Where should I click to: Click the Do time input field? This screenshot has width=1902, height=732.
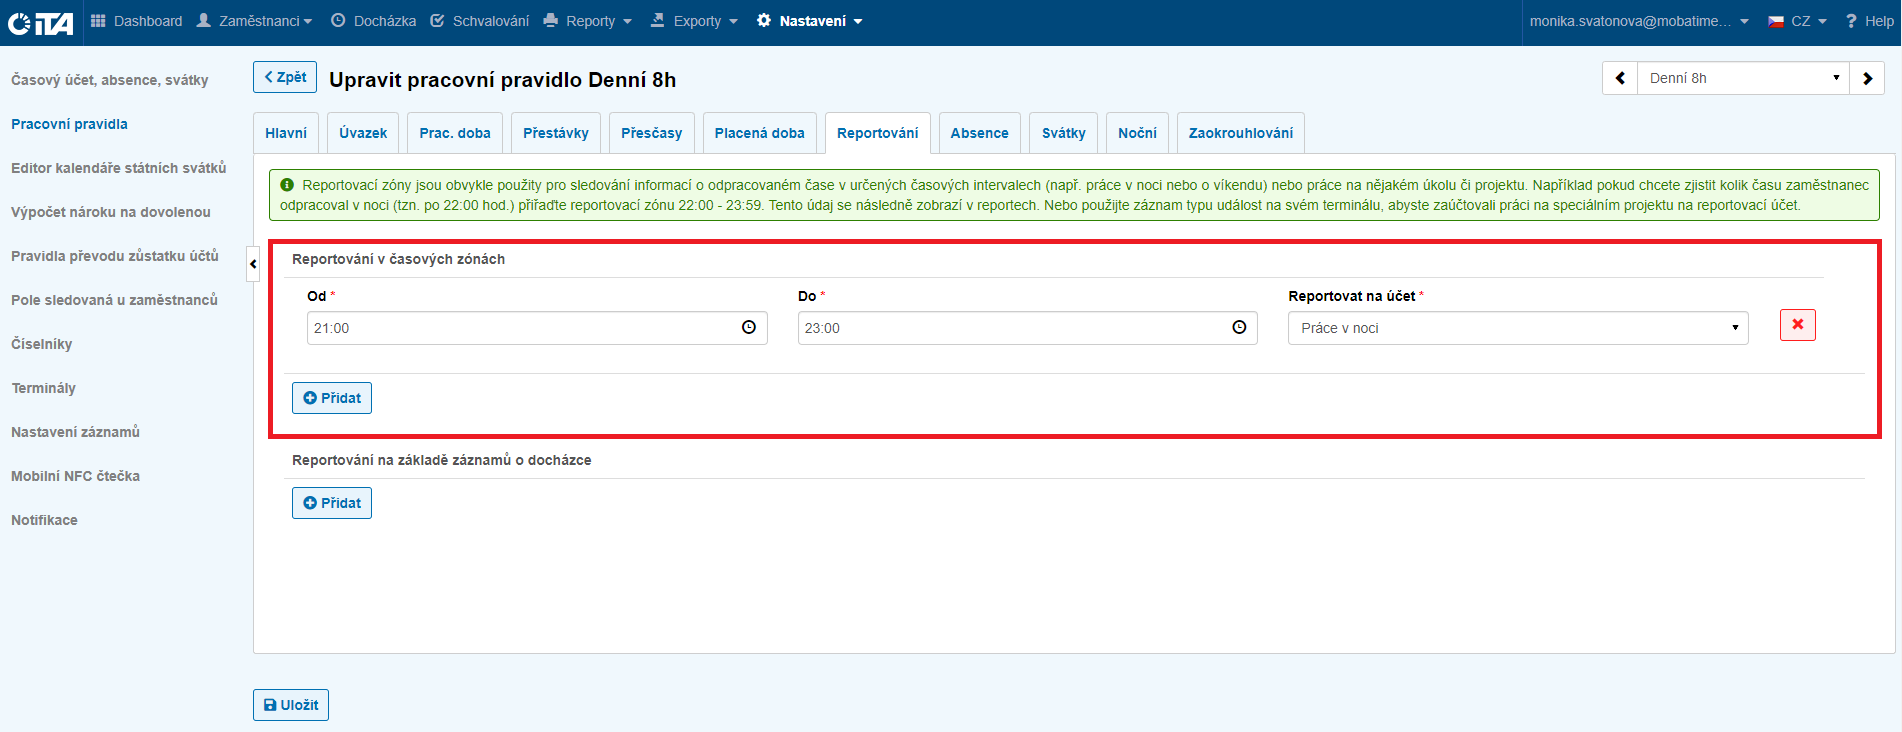[1010, 328]
